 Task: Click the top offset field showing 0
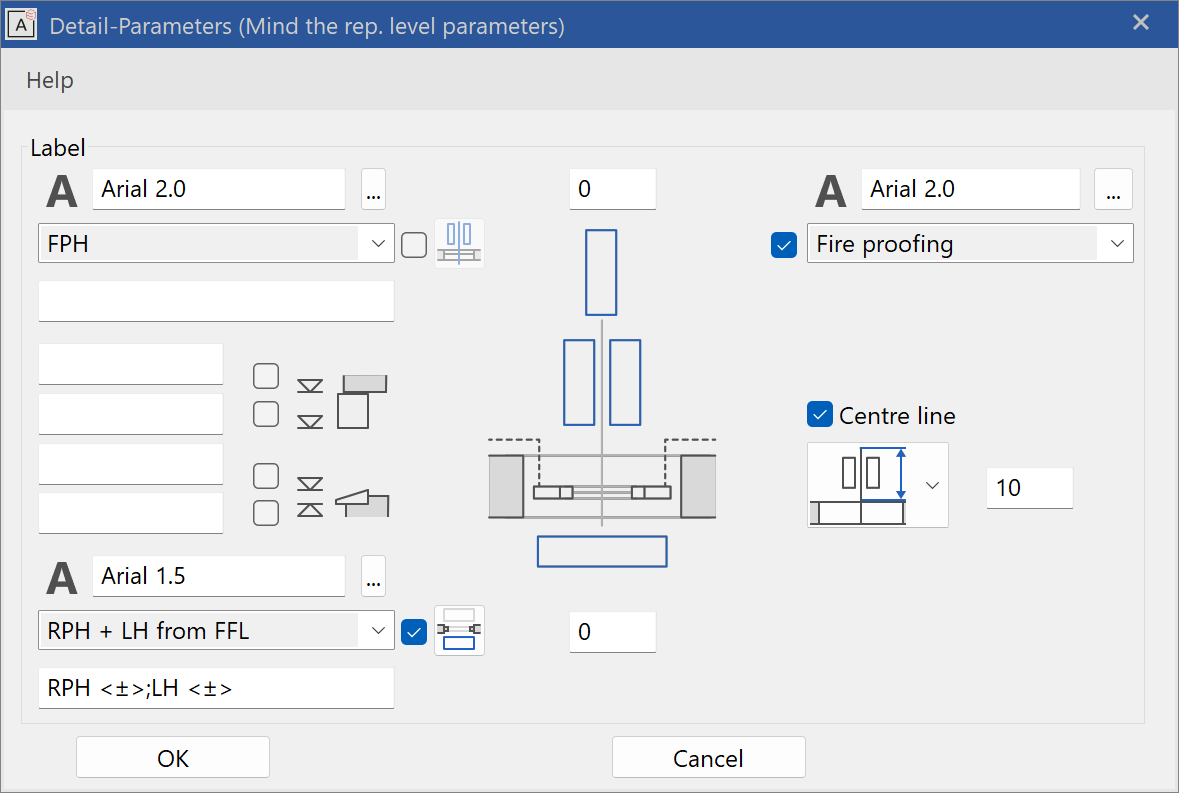613,189
